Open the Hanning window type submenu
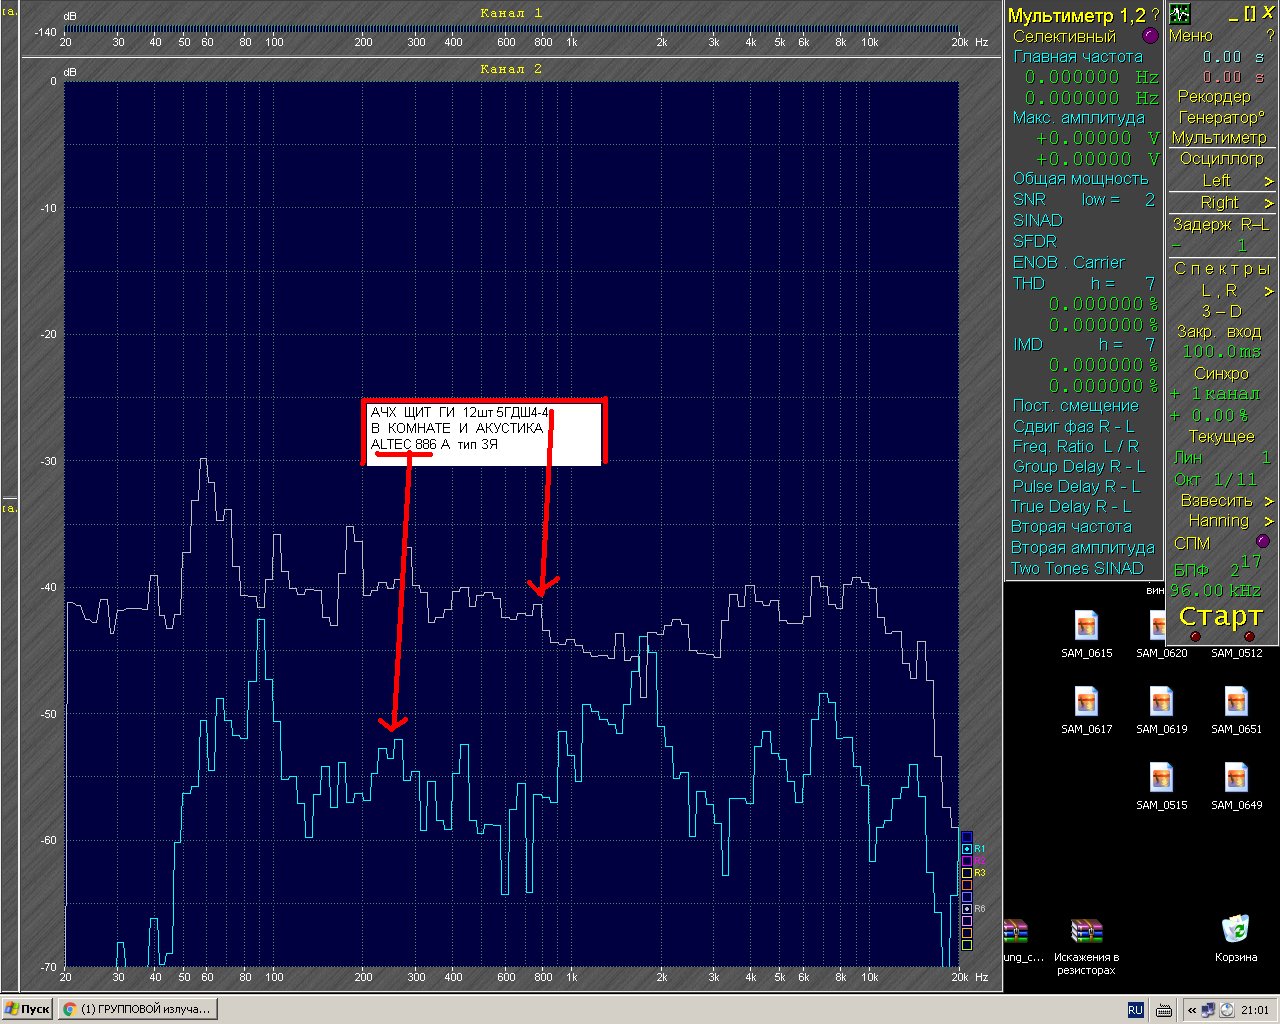 point(1268,521)
